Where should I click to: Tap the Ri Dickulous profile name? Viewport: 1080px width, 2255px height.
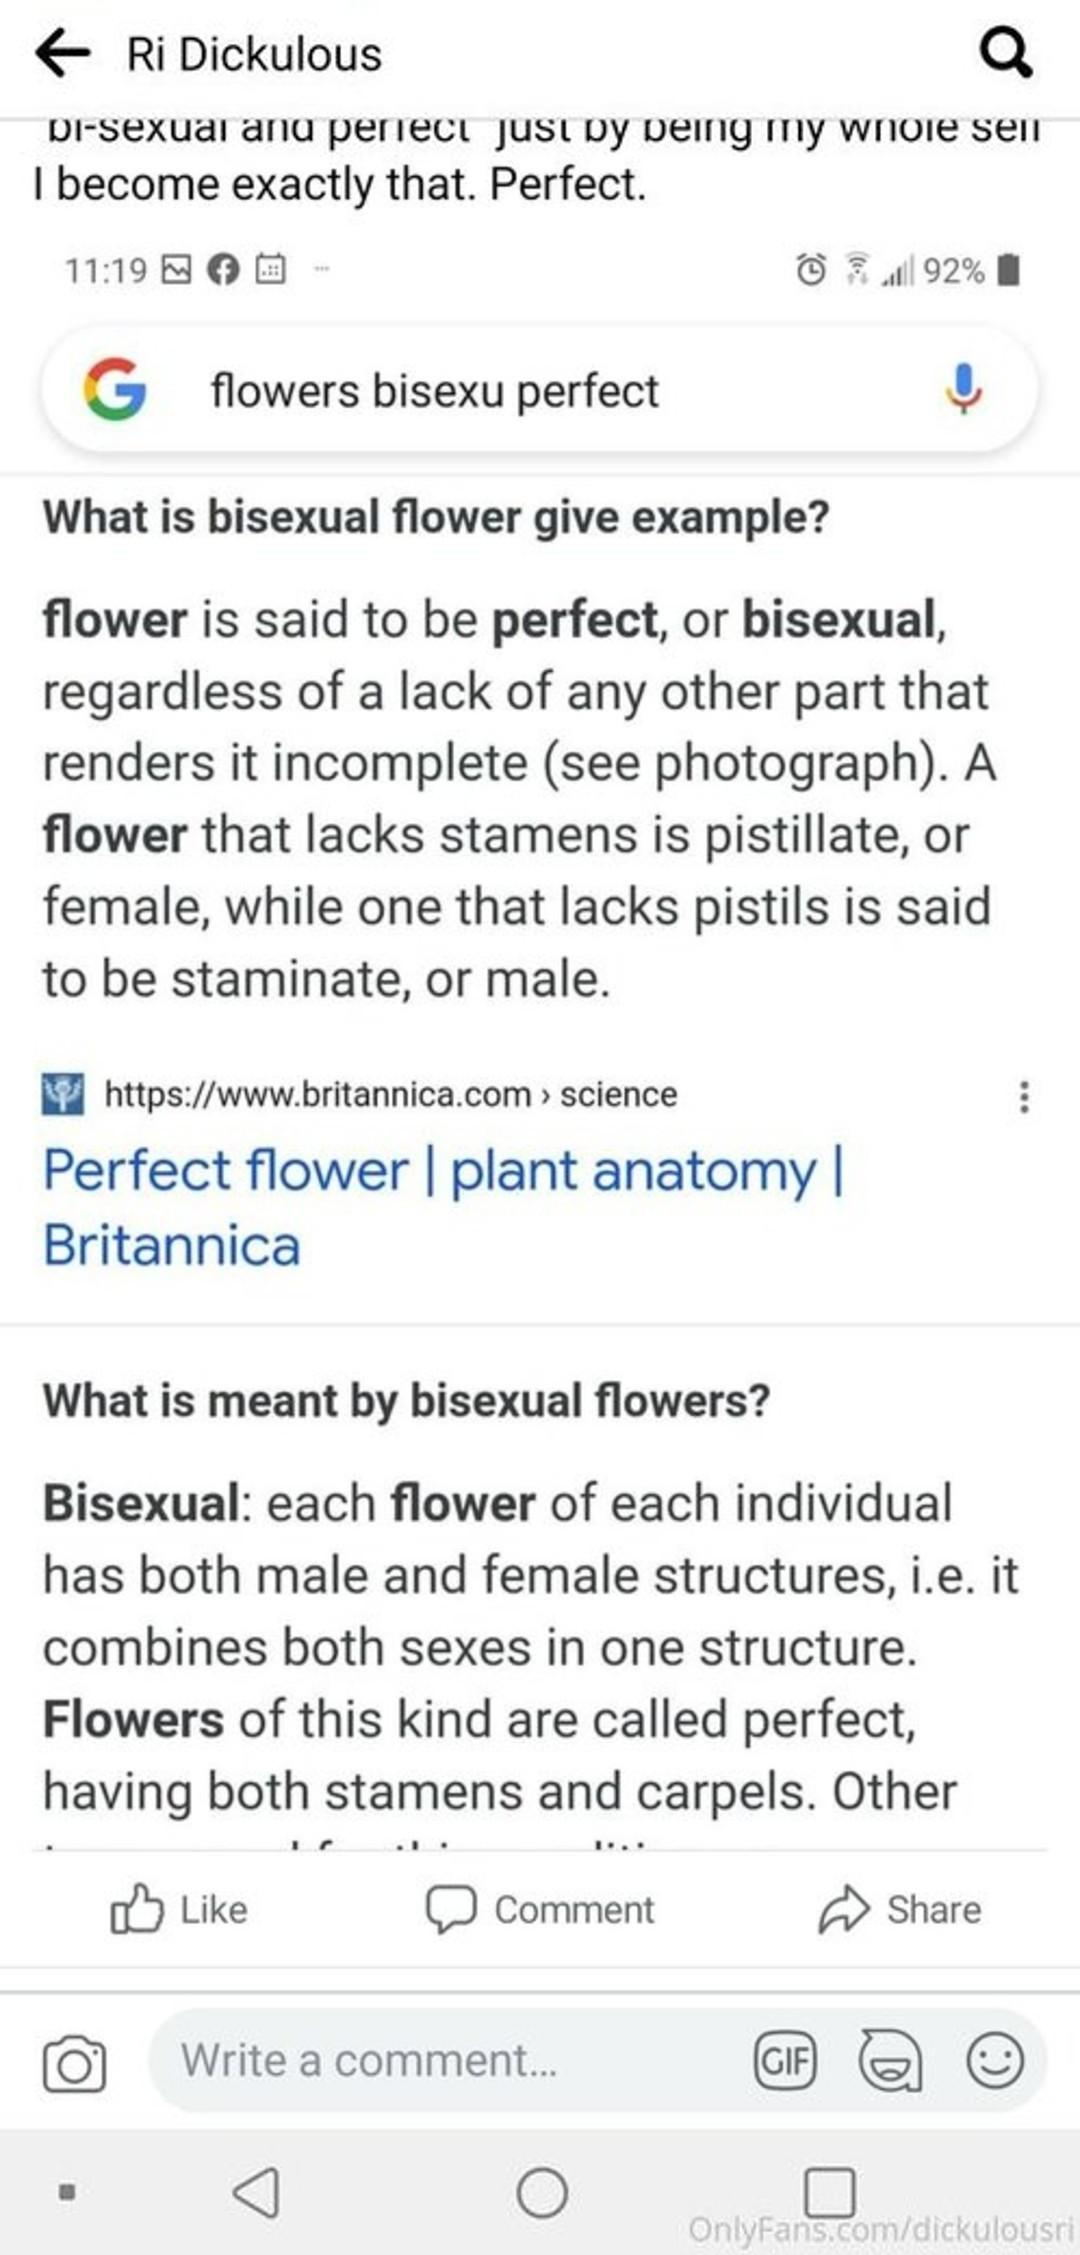pos(254,54)
